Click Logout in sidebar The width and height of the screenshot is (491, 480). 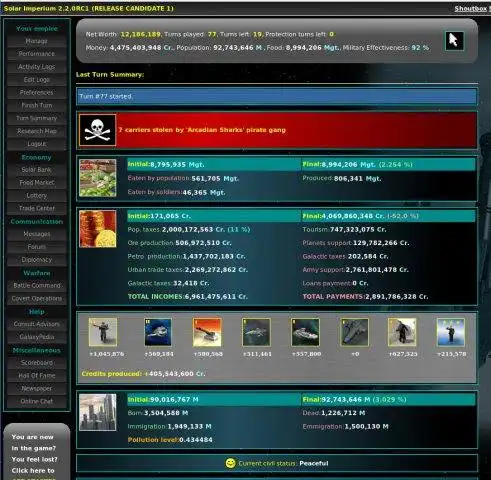(37, 144)
